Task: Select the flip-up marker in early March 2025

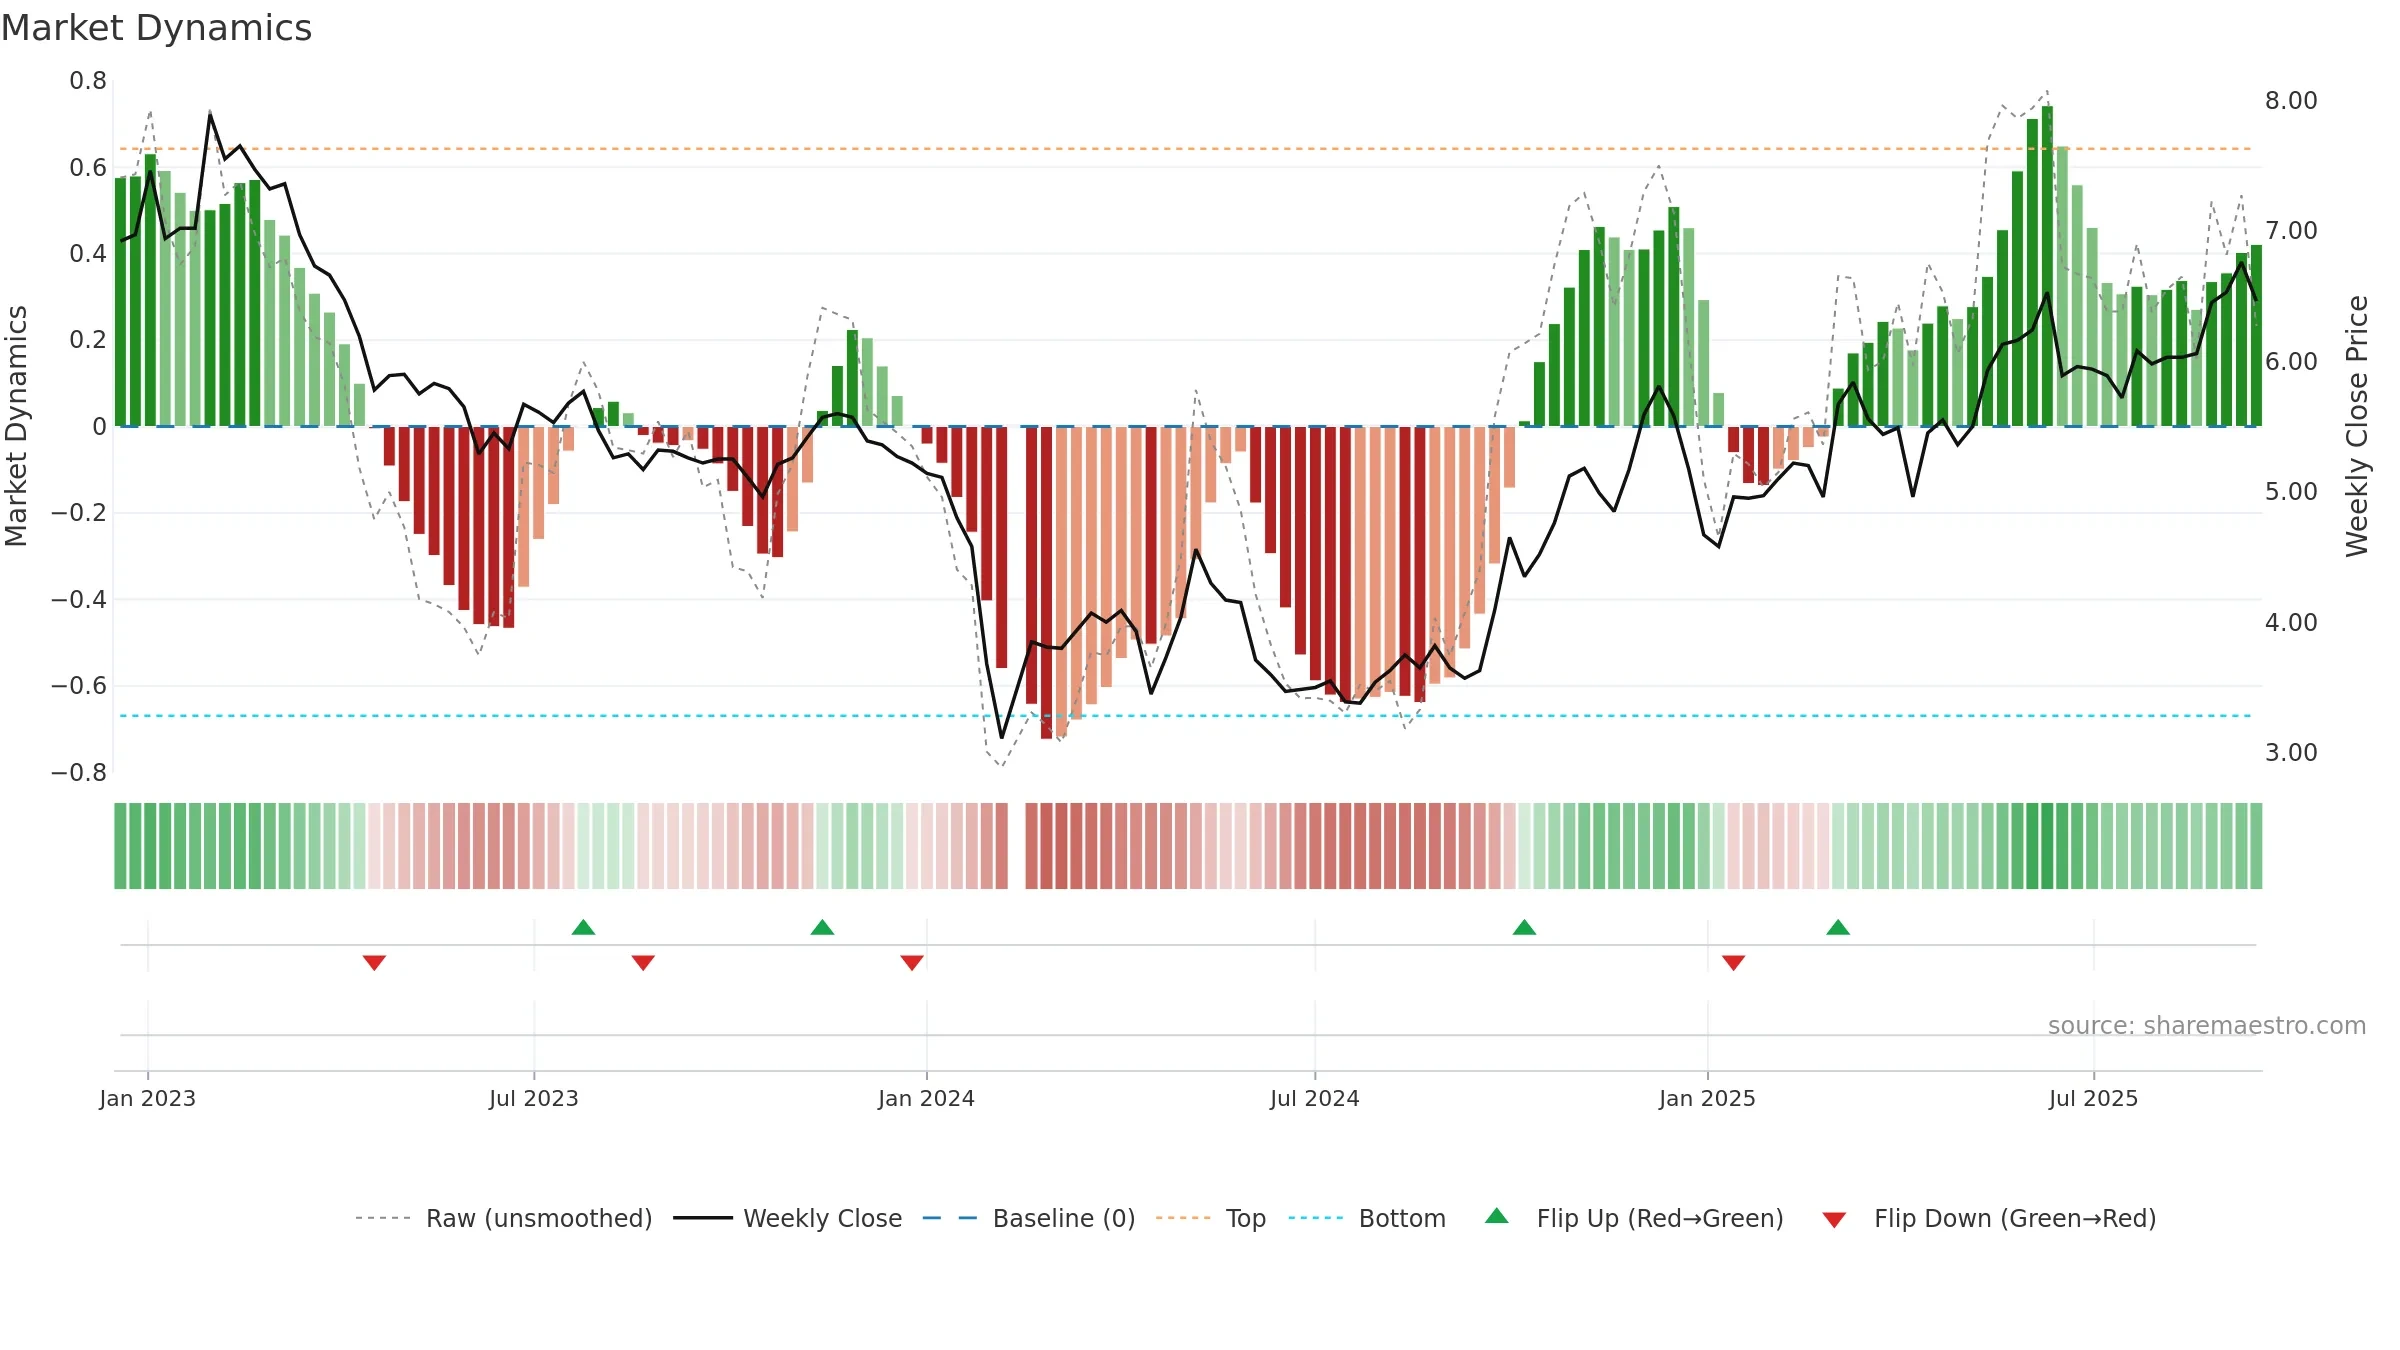Action: [1838, 927]
